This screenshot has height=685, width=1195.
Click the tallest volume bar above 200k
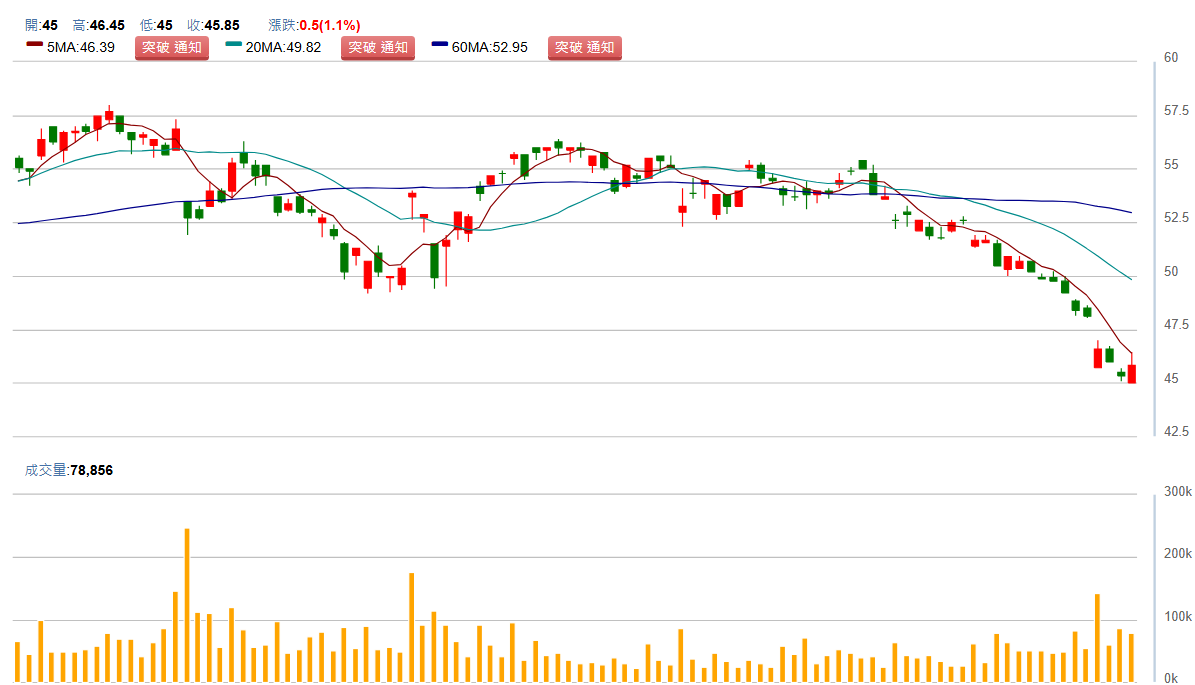point(187,605)
